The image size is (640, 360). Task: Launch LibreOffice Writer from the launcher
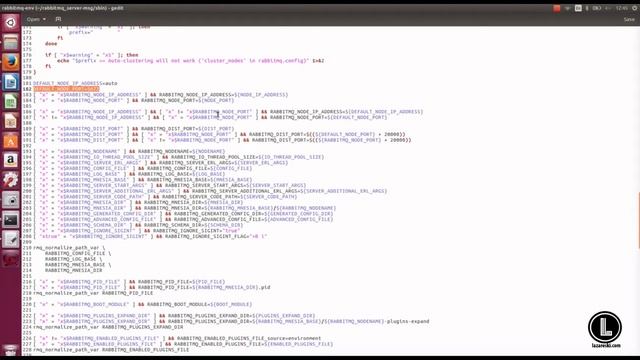pyautogui.click(x=11, y=82)
